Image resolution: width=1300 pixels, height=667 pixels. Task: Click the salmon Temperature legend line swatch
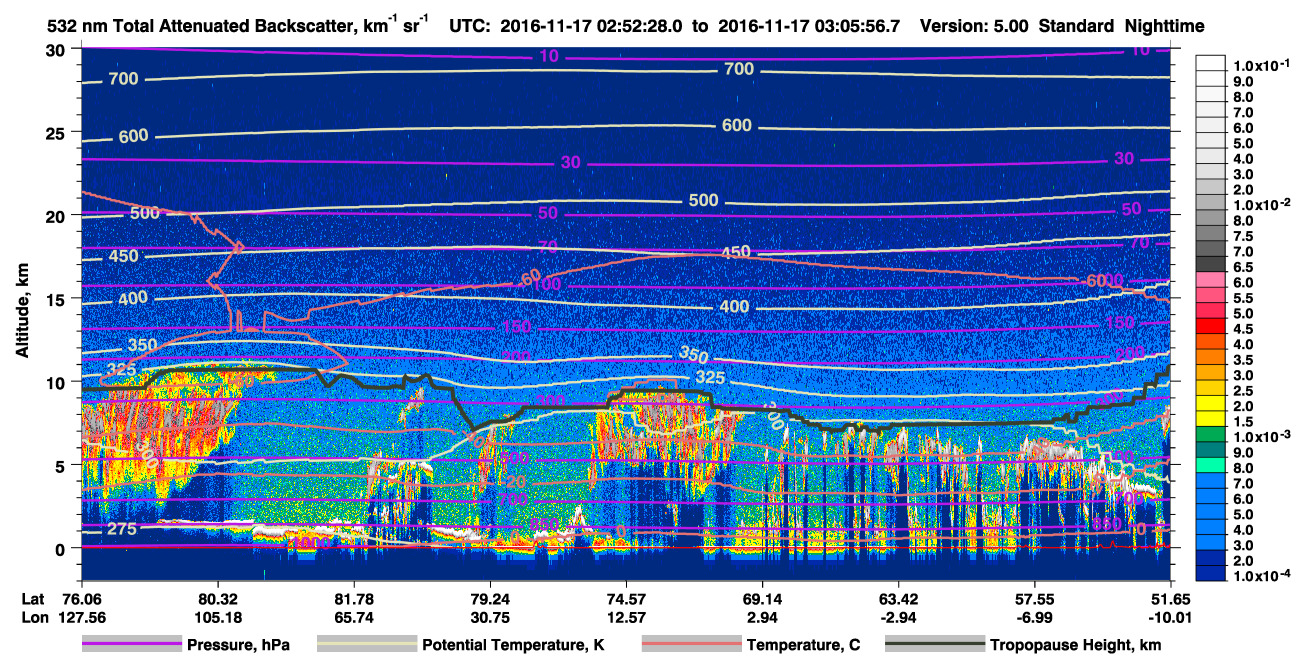pos(691,645)
